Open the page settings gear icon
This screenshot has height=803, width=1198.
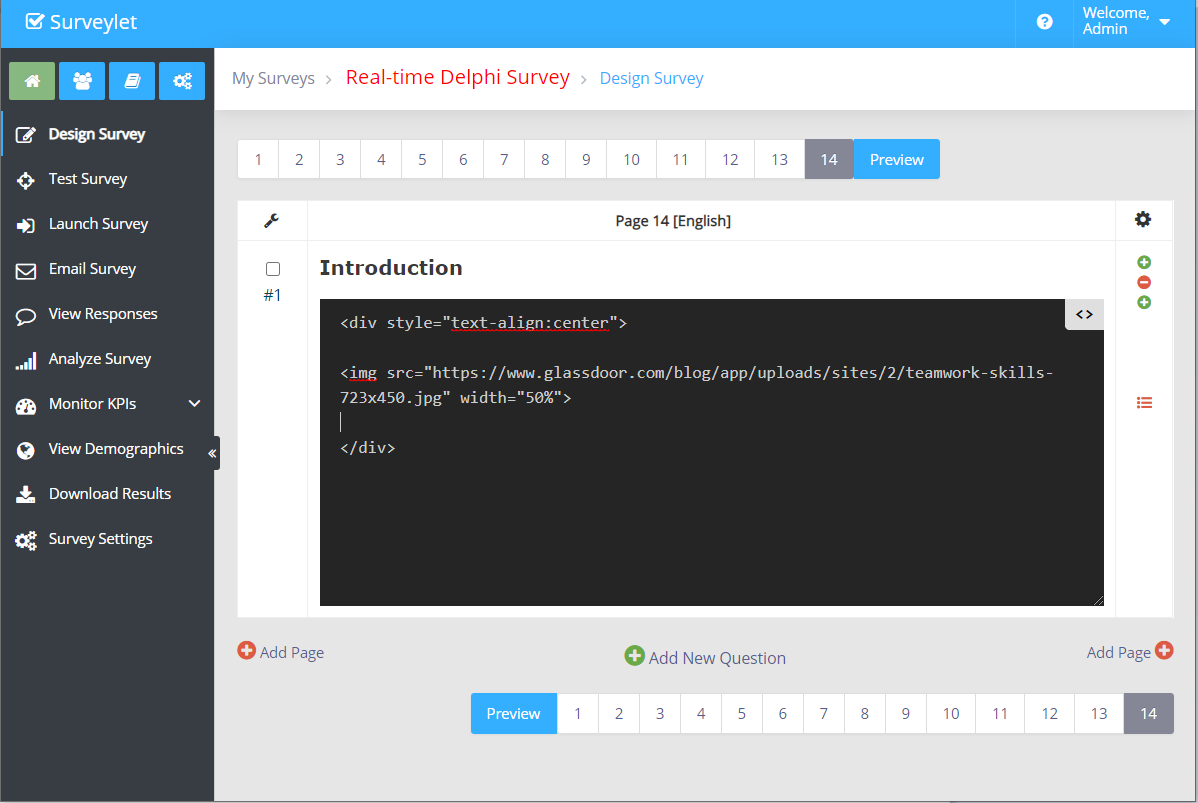coord(1143,220)
